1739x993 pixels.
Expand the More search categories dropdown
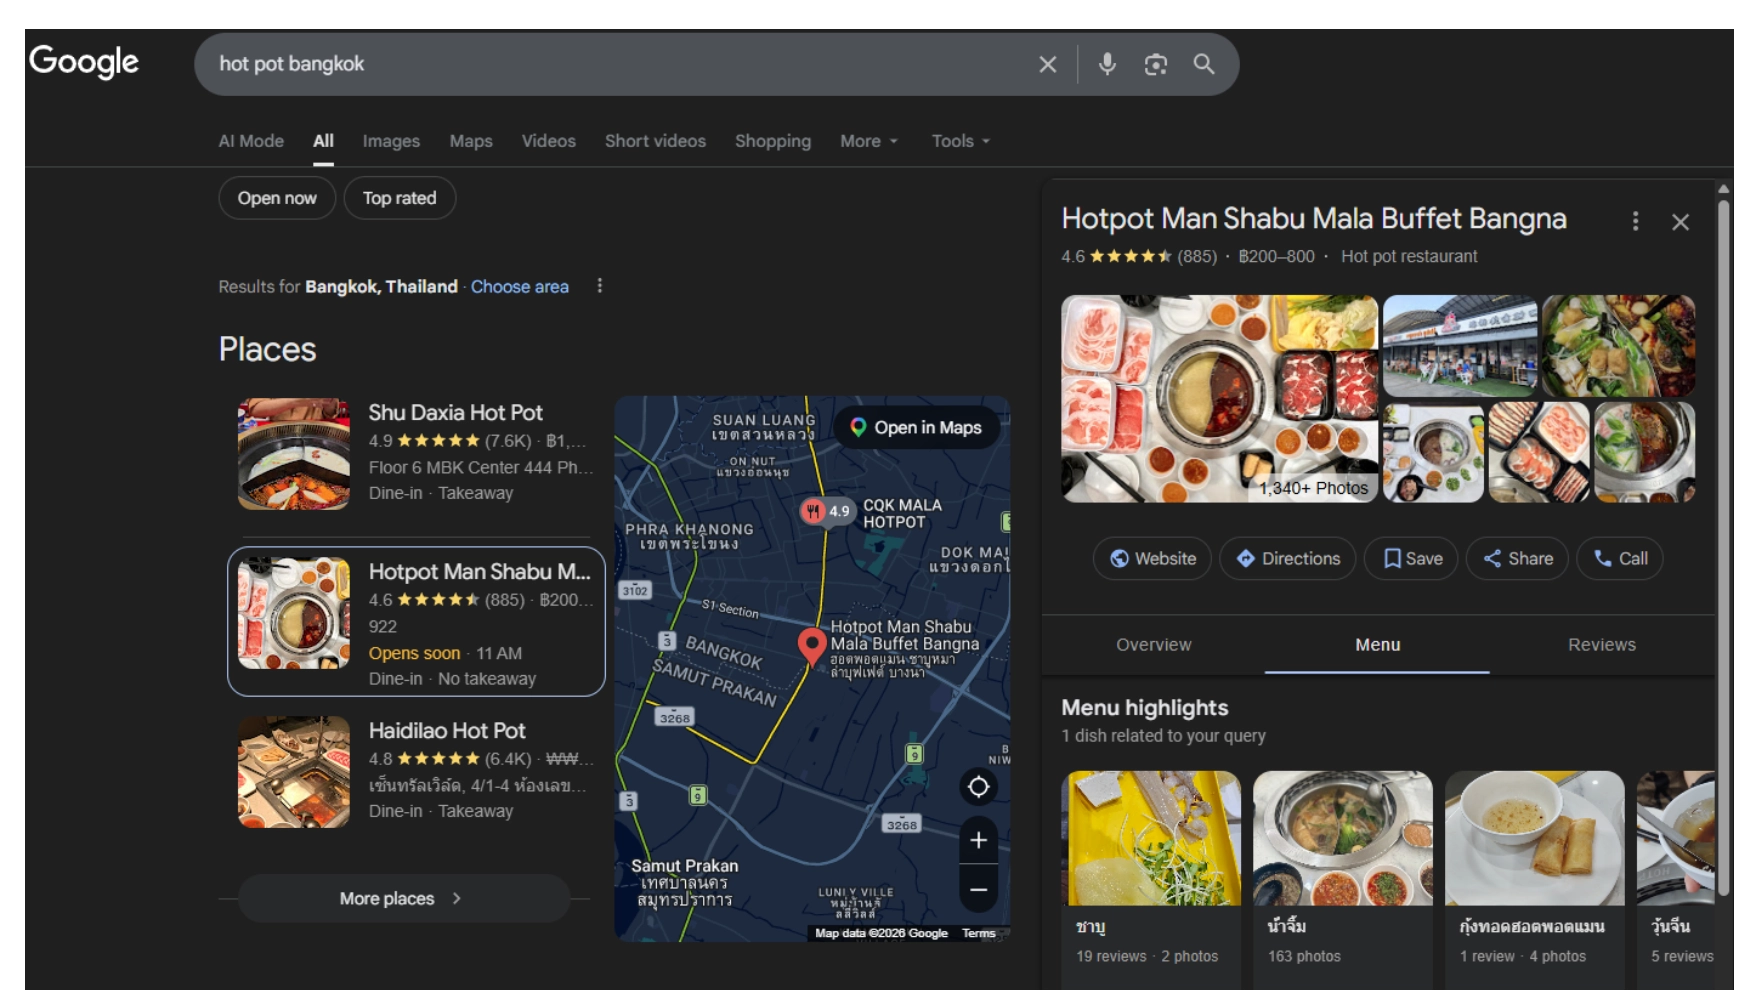[x=868, y=141]
